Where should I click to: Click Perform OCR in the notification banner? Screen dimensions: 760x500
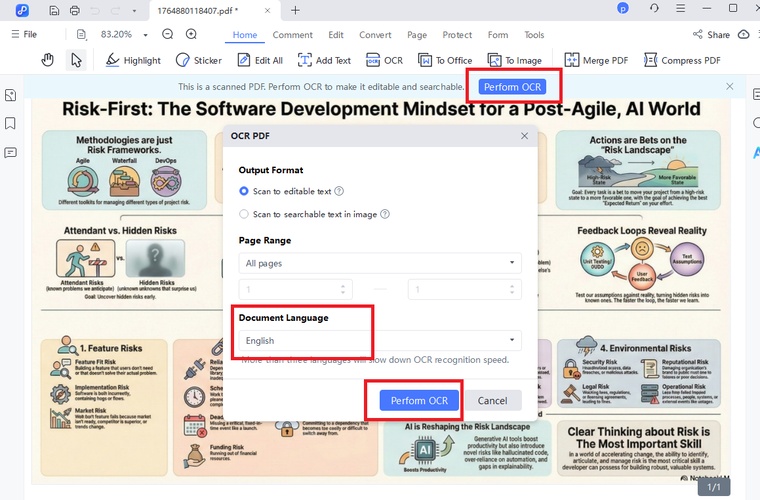tap(512, 87)
